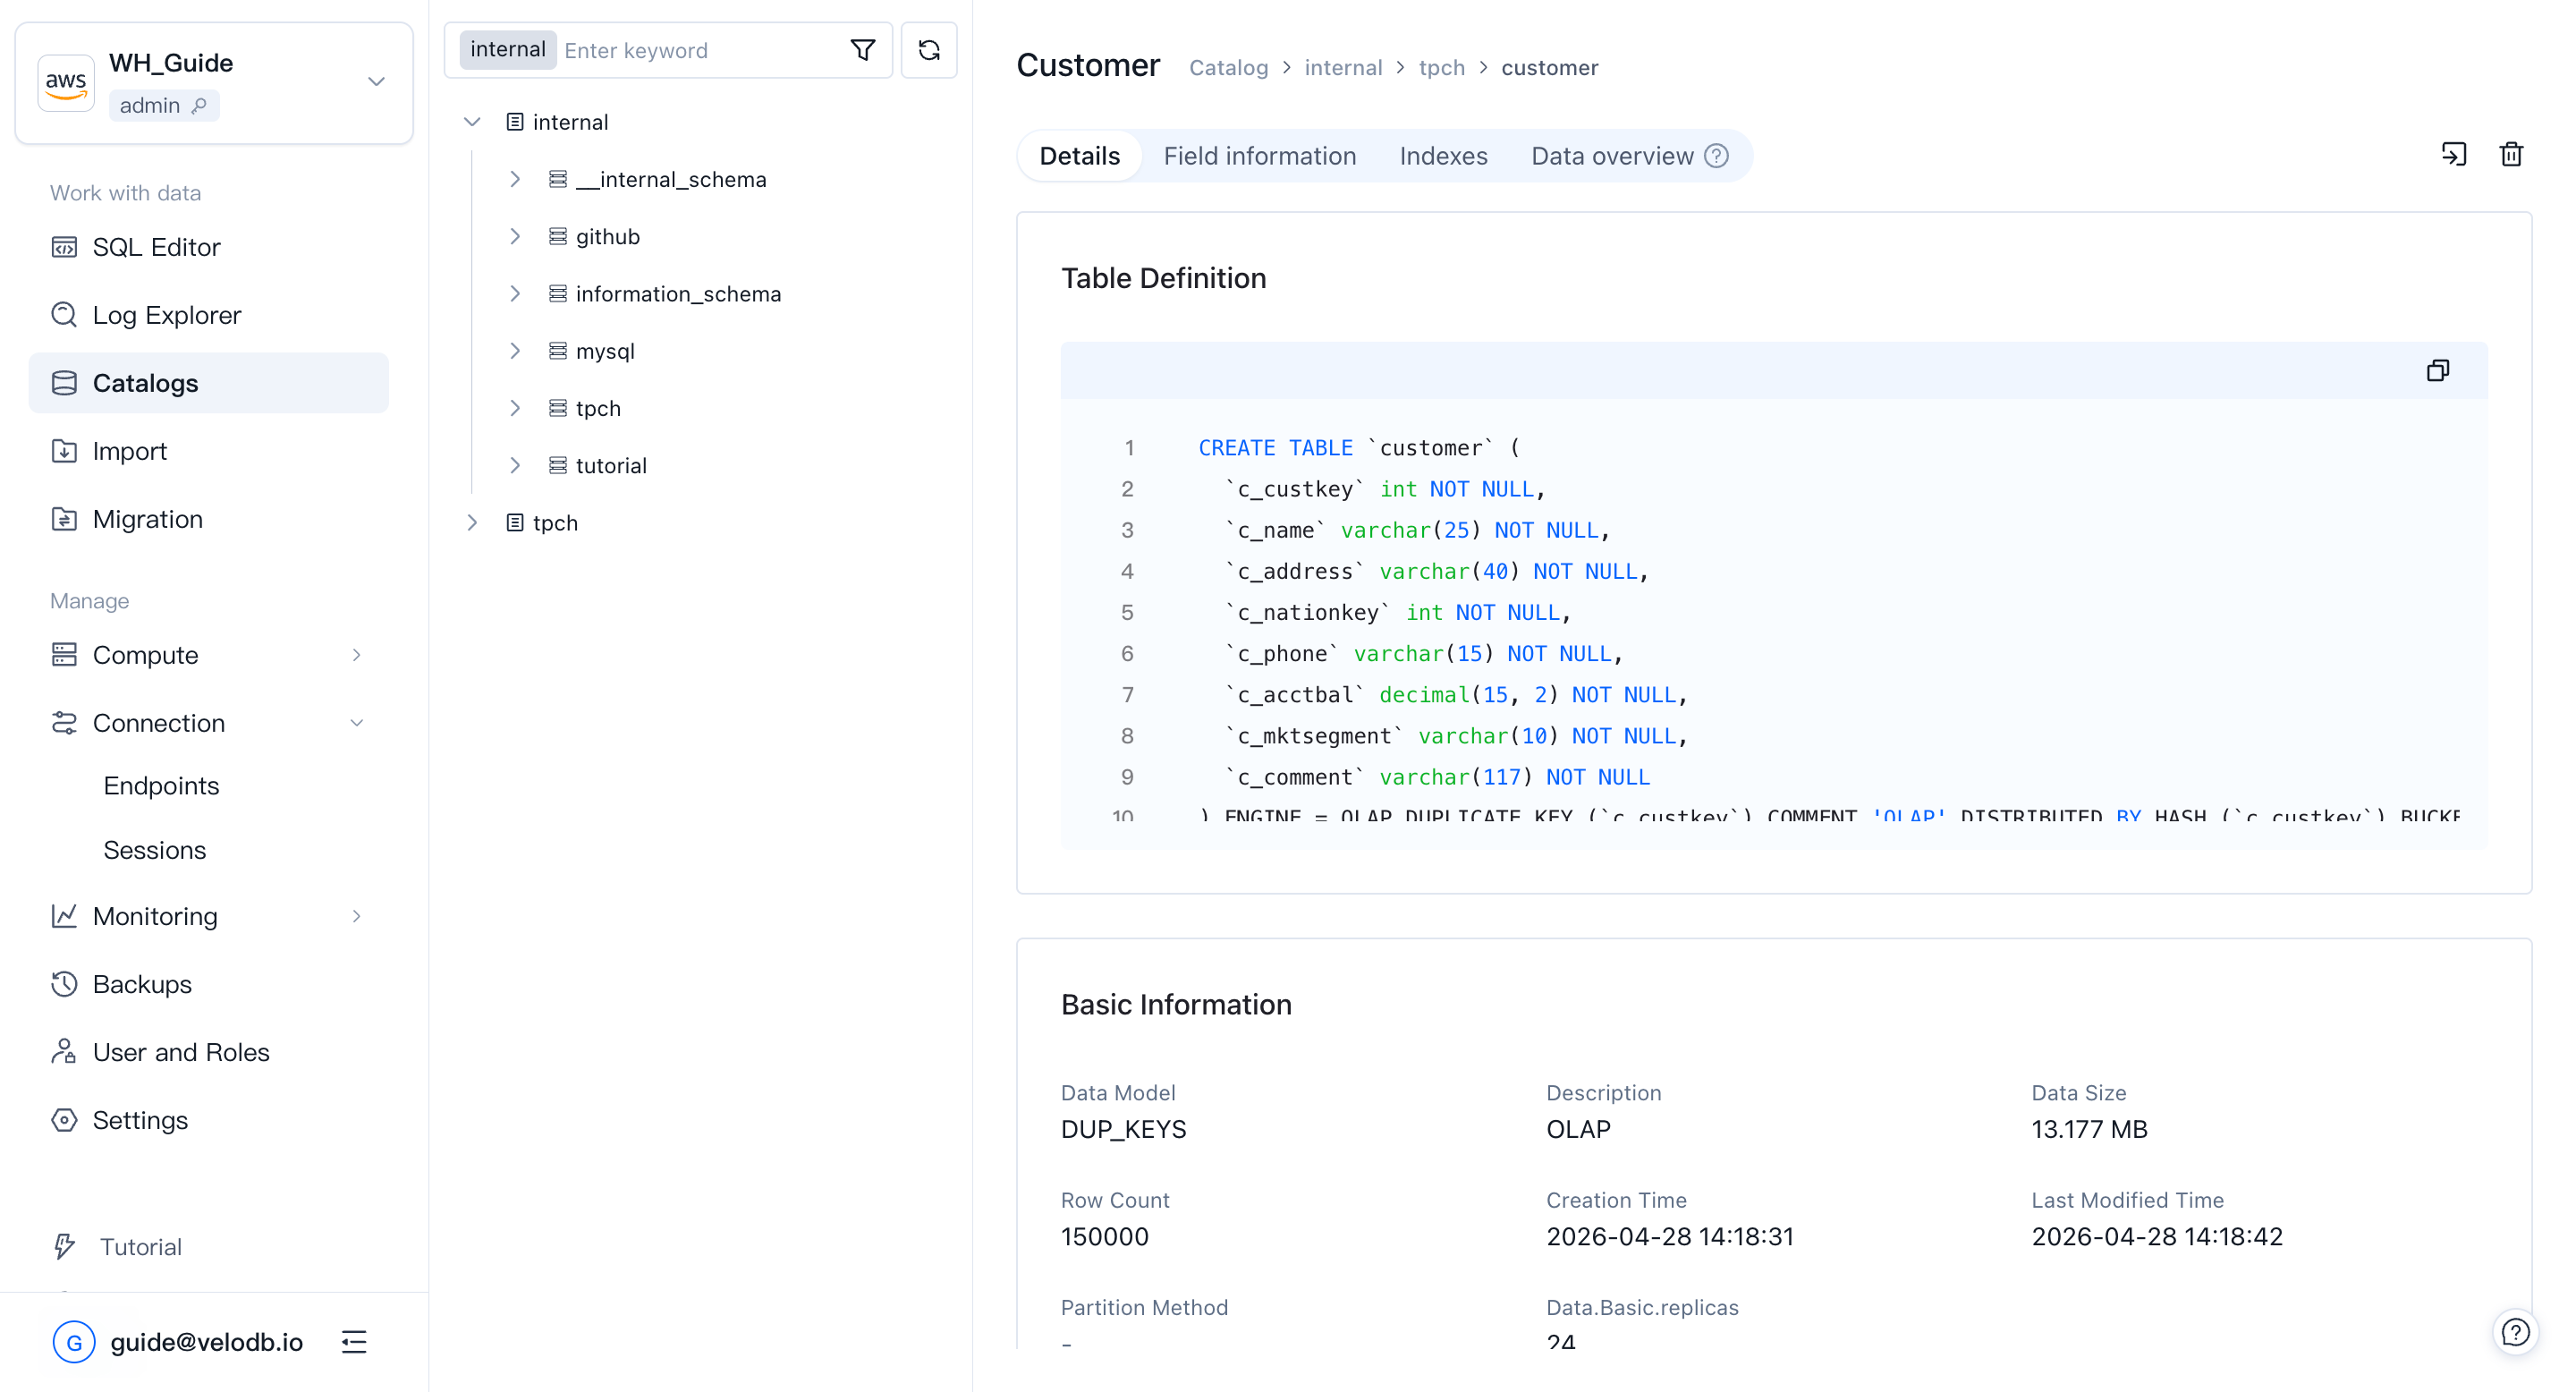
Task: Open the Import section
Action: (129, 451)
